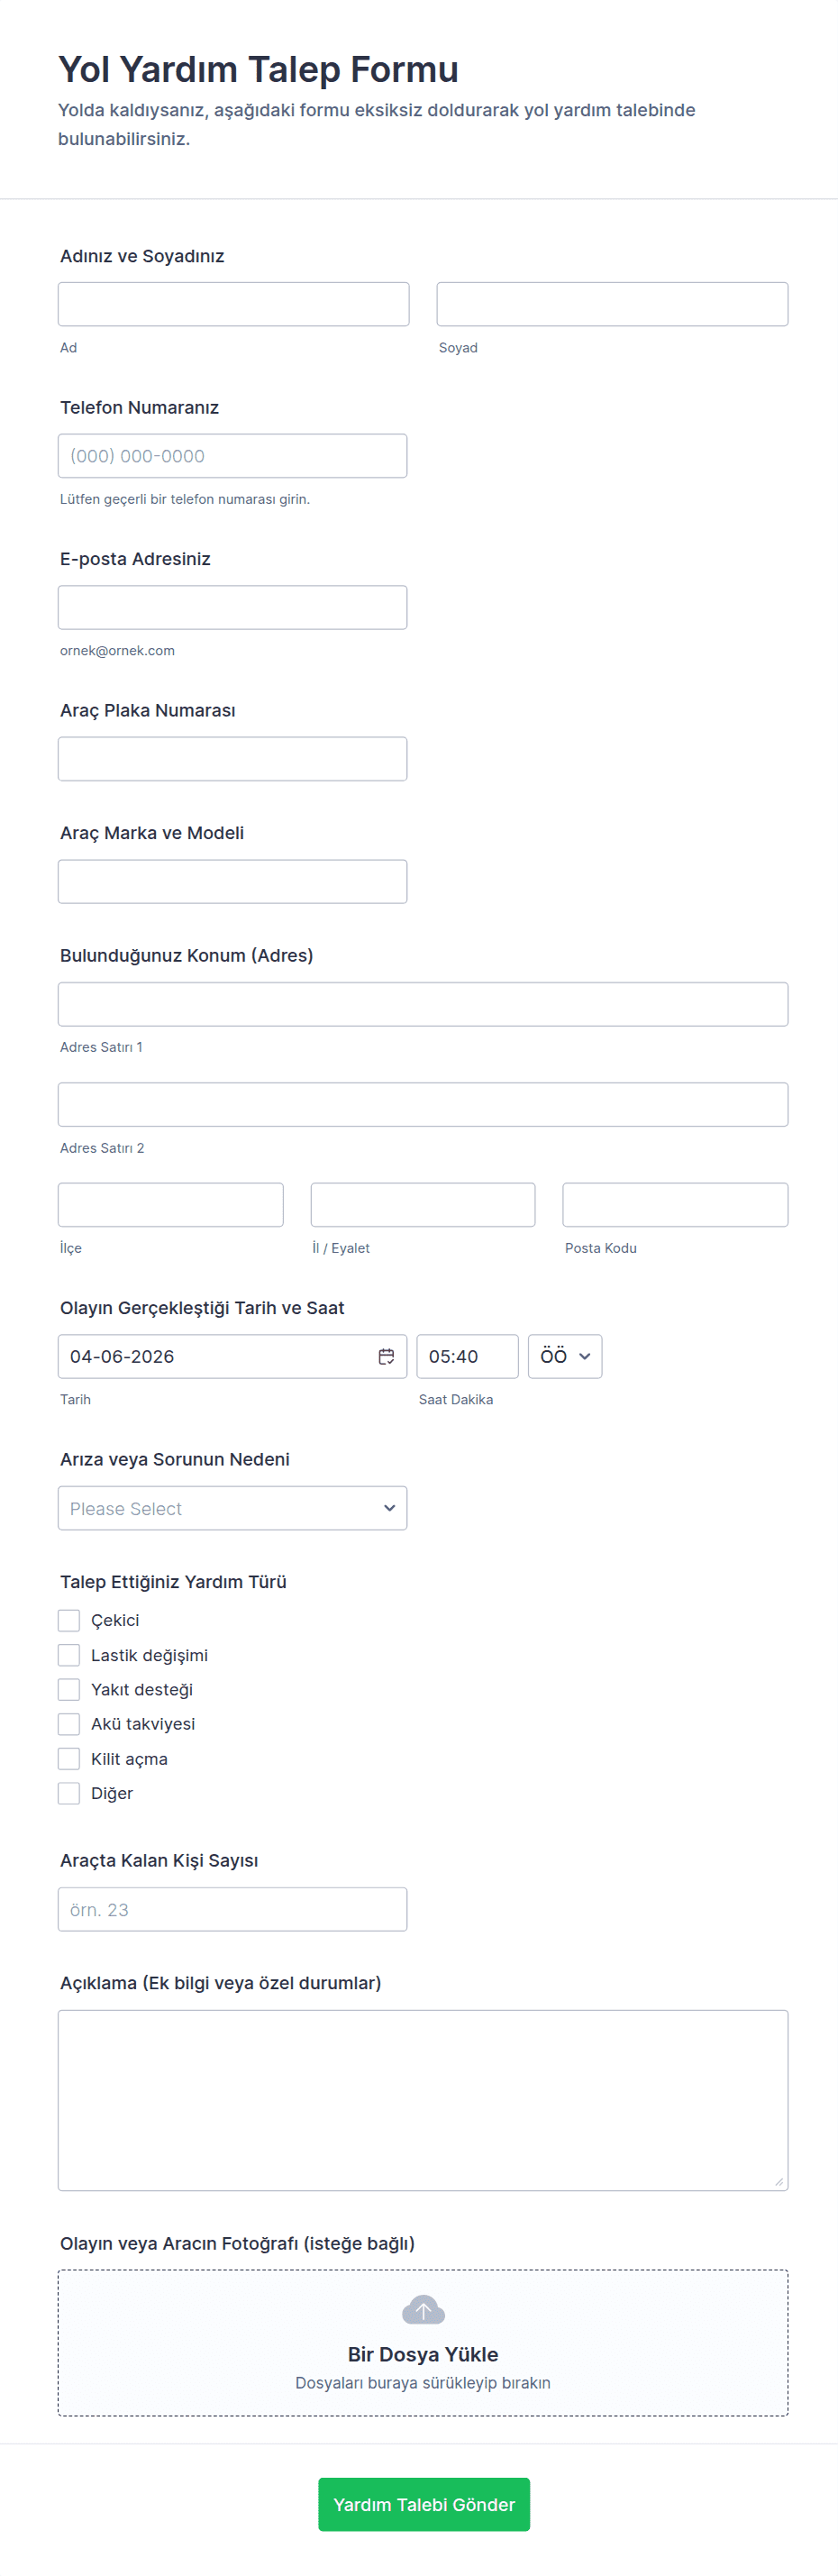Check the Diğer option
The height and width of the screenshot is (2576, 838).
[x=69, y=1793]
